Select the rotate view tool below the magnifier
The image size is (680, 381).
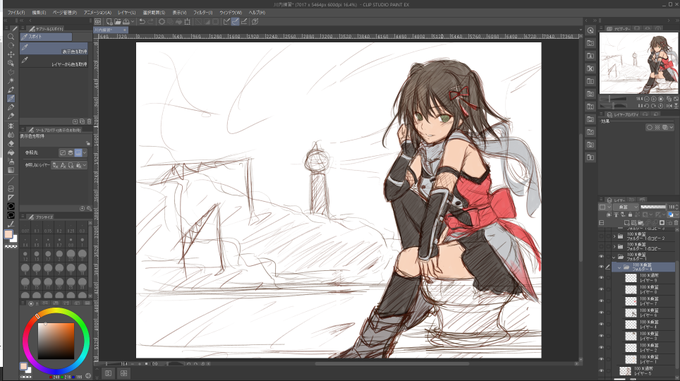click(x=11, y=46)
